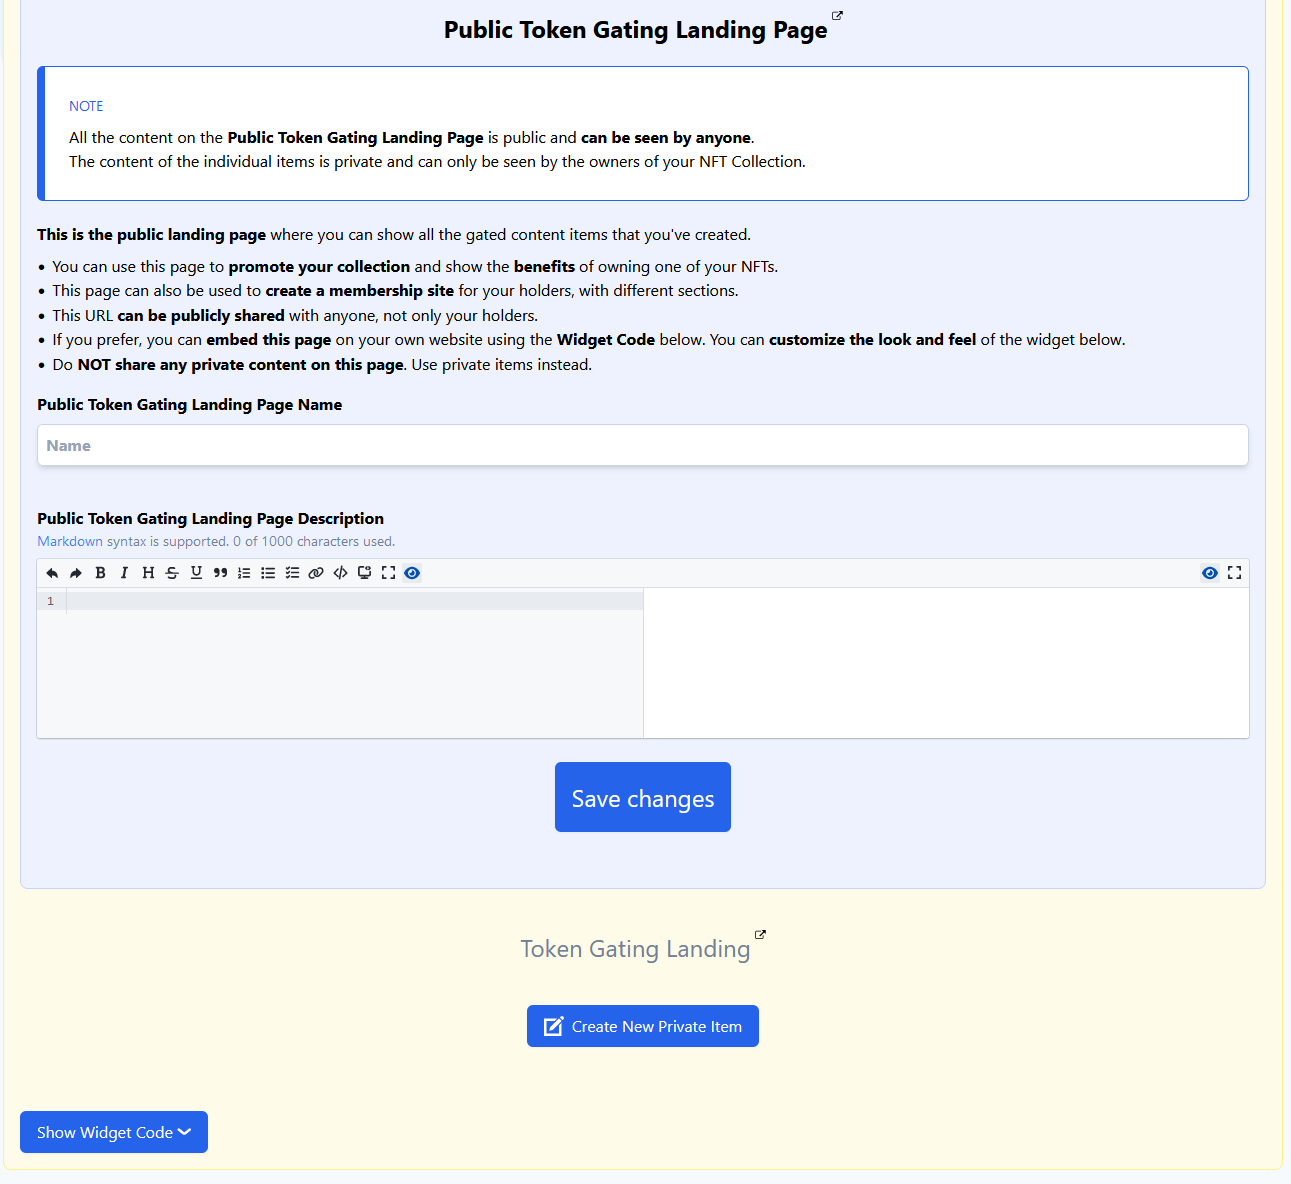The image size is (1291, 1184).
Task: Click the Save changes button
Action: pyautogui.click(x=643, y=797)
